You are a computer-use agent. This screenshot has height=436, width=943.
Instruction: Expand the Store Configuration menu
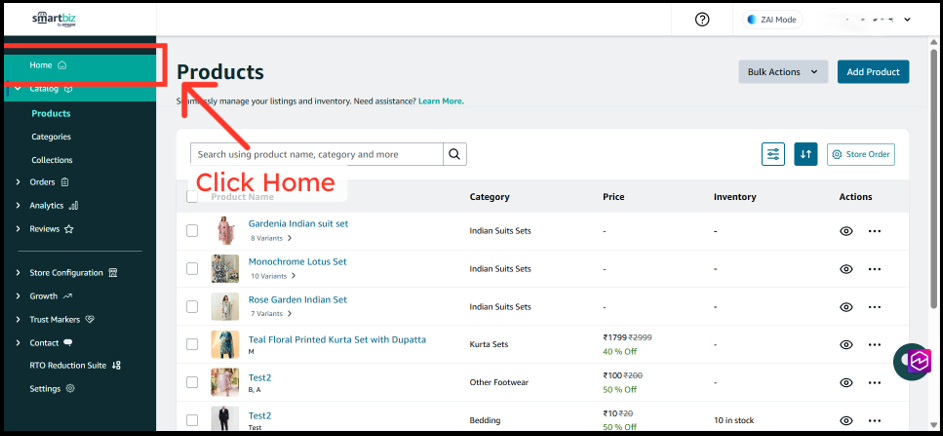66,273
